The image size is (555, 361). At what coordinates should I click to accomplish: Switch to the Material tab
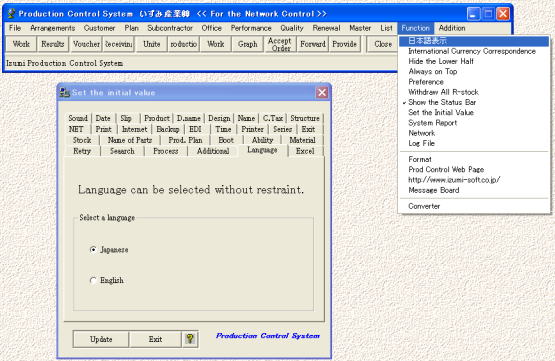tap(302, 140)
